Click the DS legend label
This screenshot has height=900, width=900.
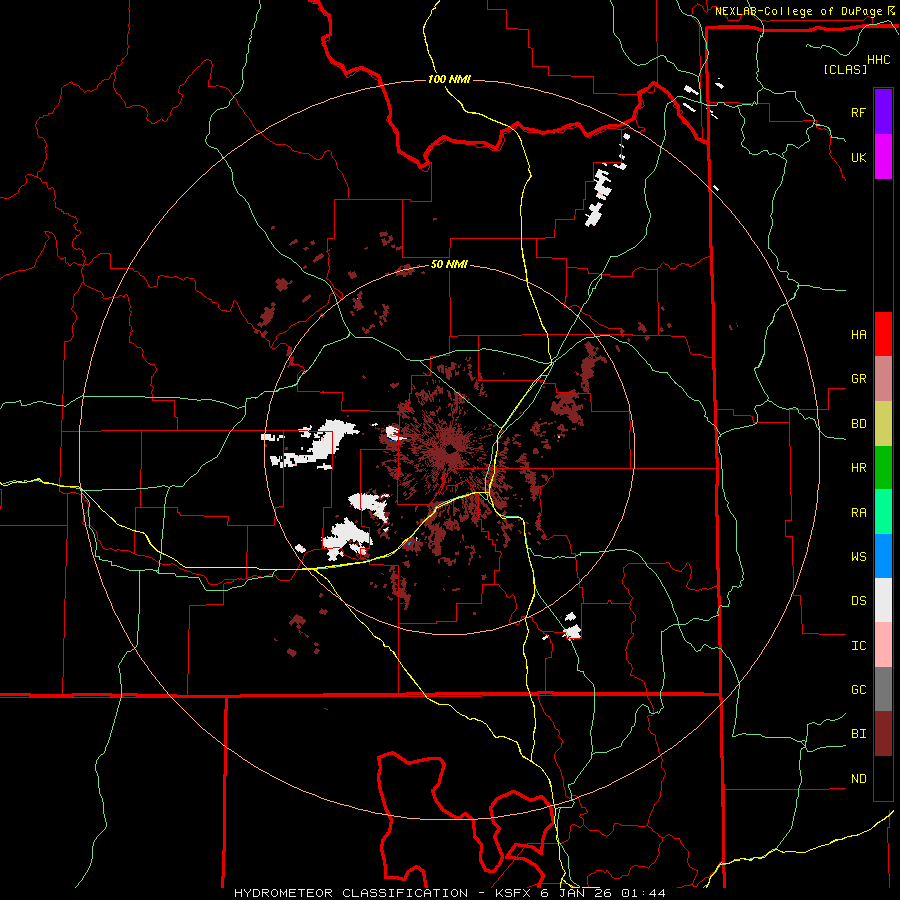click(858, 601)
